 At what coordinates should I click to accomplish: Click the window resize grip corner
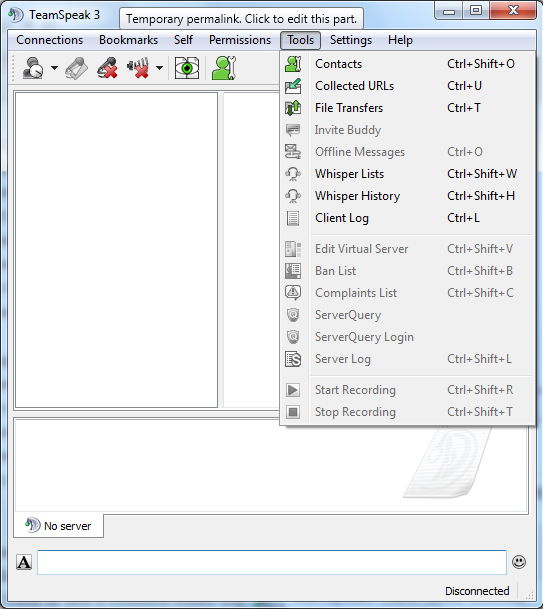click(529, 595)
